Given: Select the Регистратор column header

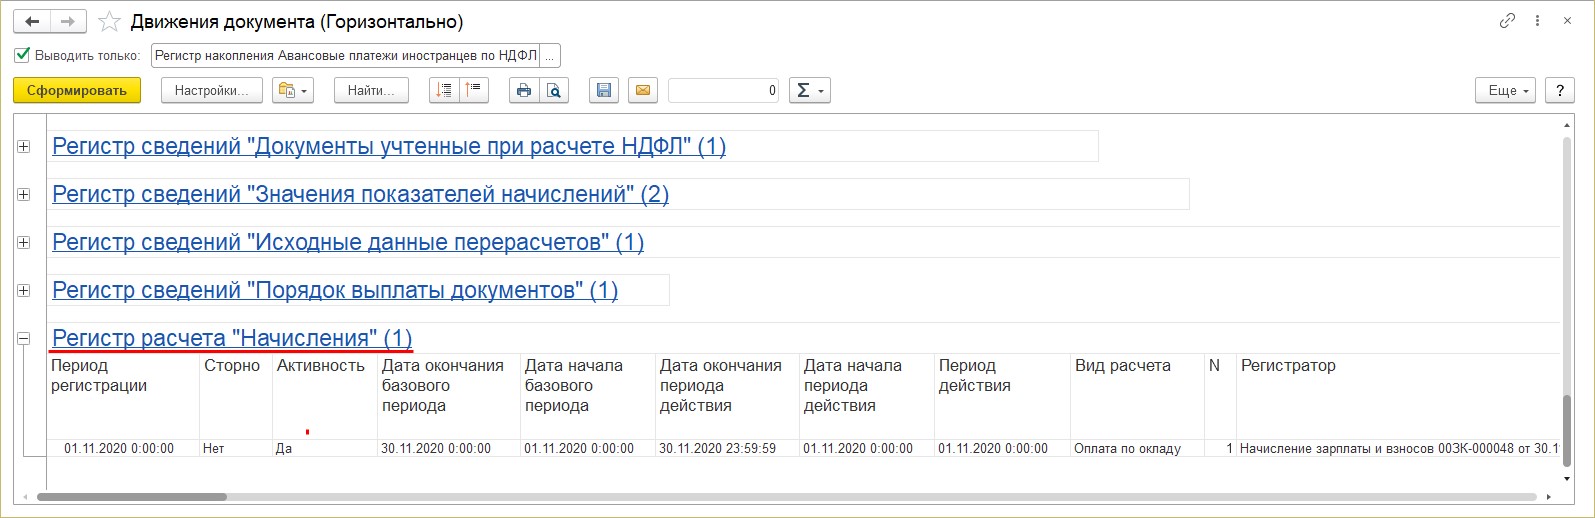Looking at the screenshot, I should [x=1398, y=396].
